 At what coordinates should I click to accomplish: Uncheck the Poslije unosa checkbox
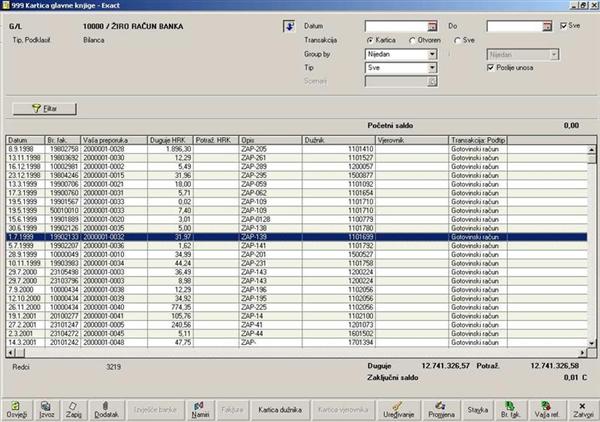pyautogui.click(x=489, y=67)
